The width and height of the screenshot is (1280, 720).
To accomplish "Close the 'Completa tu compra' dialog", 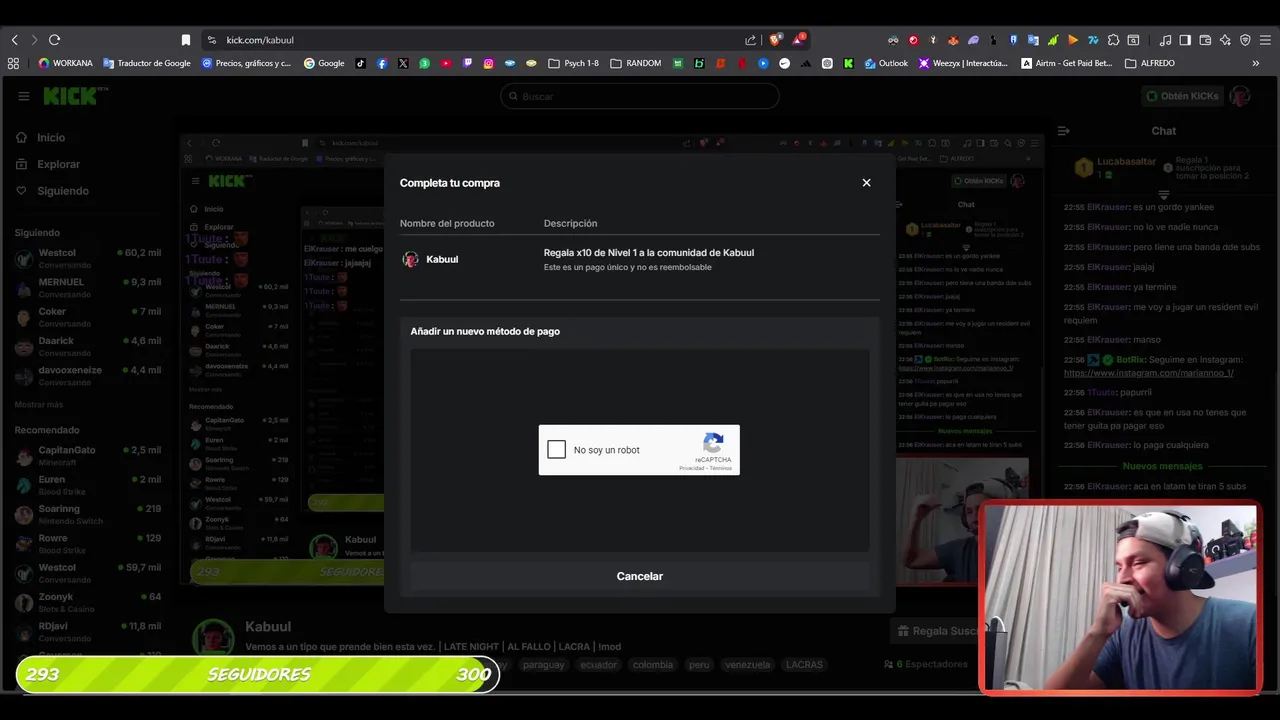I will click(866, 183).
